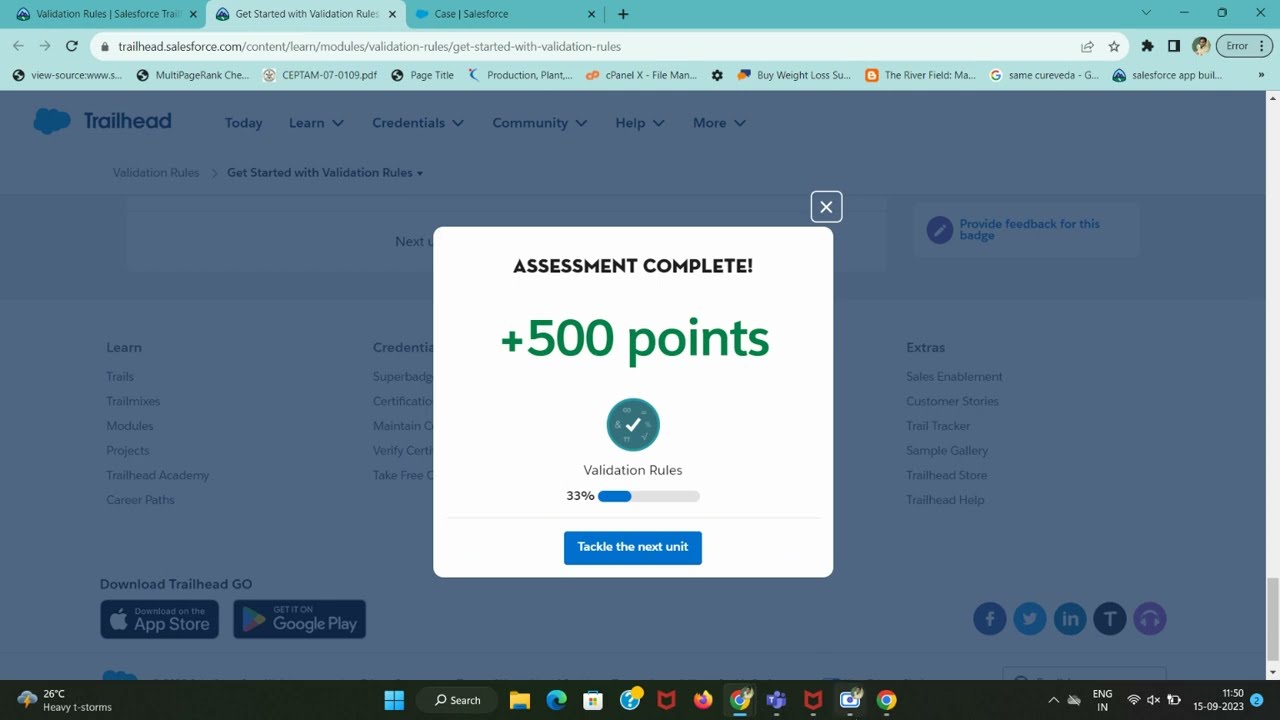Expand the Community dropdown menu
The height and width of the screenshot is (720, 1280).
(540, 123)
